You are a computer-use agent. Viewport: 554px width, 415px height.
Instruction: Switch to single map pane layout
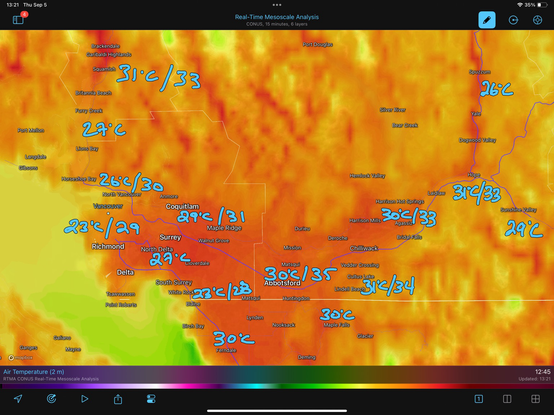click(x=478, y=399)
